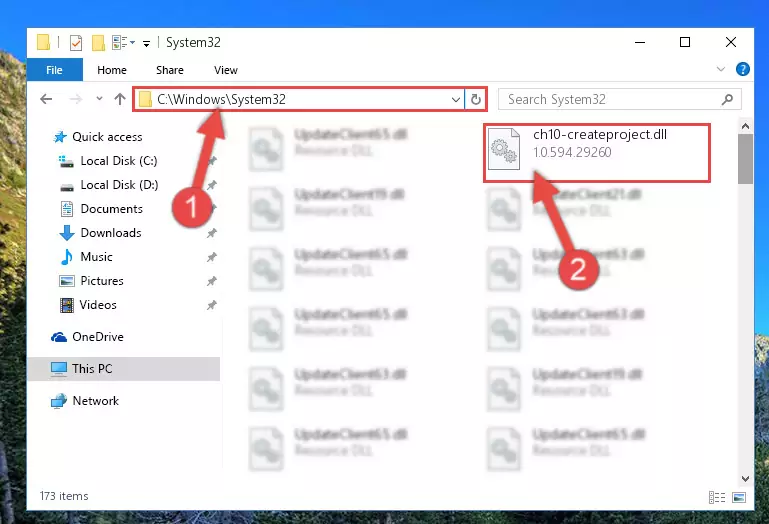The height and width of the screenshot is (524, 769).
Task: Click the Music note icon
Action: click(x=67, y=257)
